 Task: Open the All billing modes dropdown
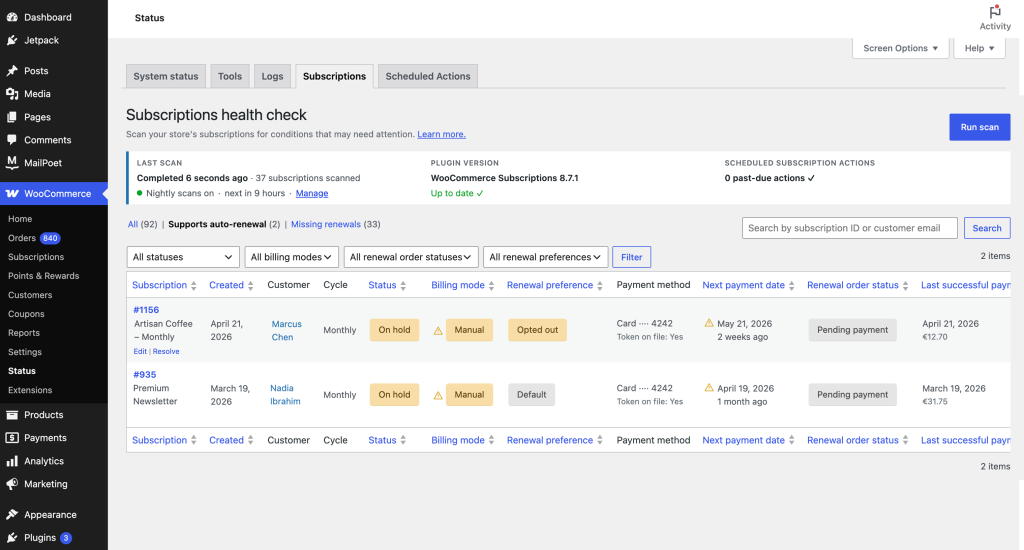click(x=291, y=257)
